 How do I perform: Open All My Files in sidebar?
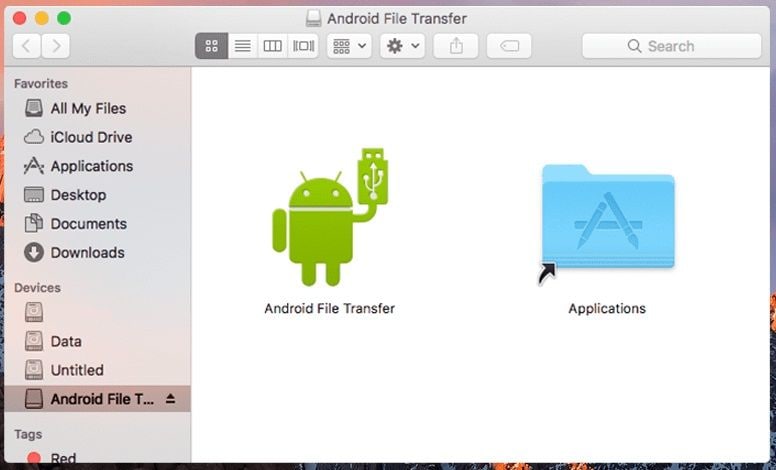pyautogui.click(x=97, y=108)
